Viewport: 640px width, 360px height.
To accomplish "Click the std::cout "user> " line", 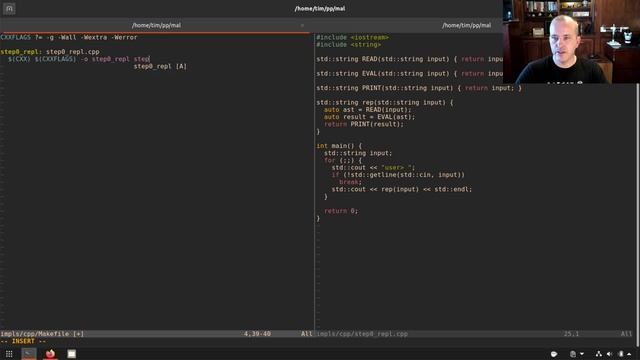I will click(373, 168).
